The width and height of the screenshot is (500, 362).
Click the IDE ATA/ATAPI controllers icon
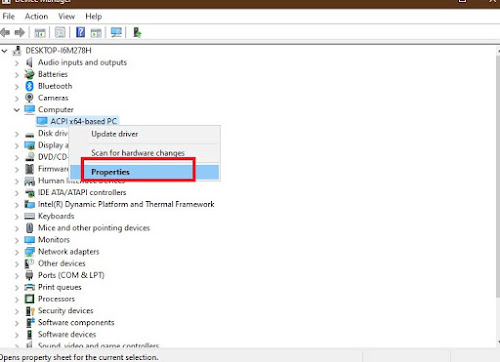tap(30, 193)
